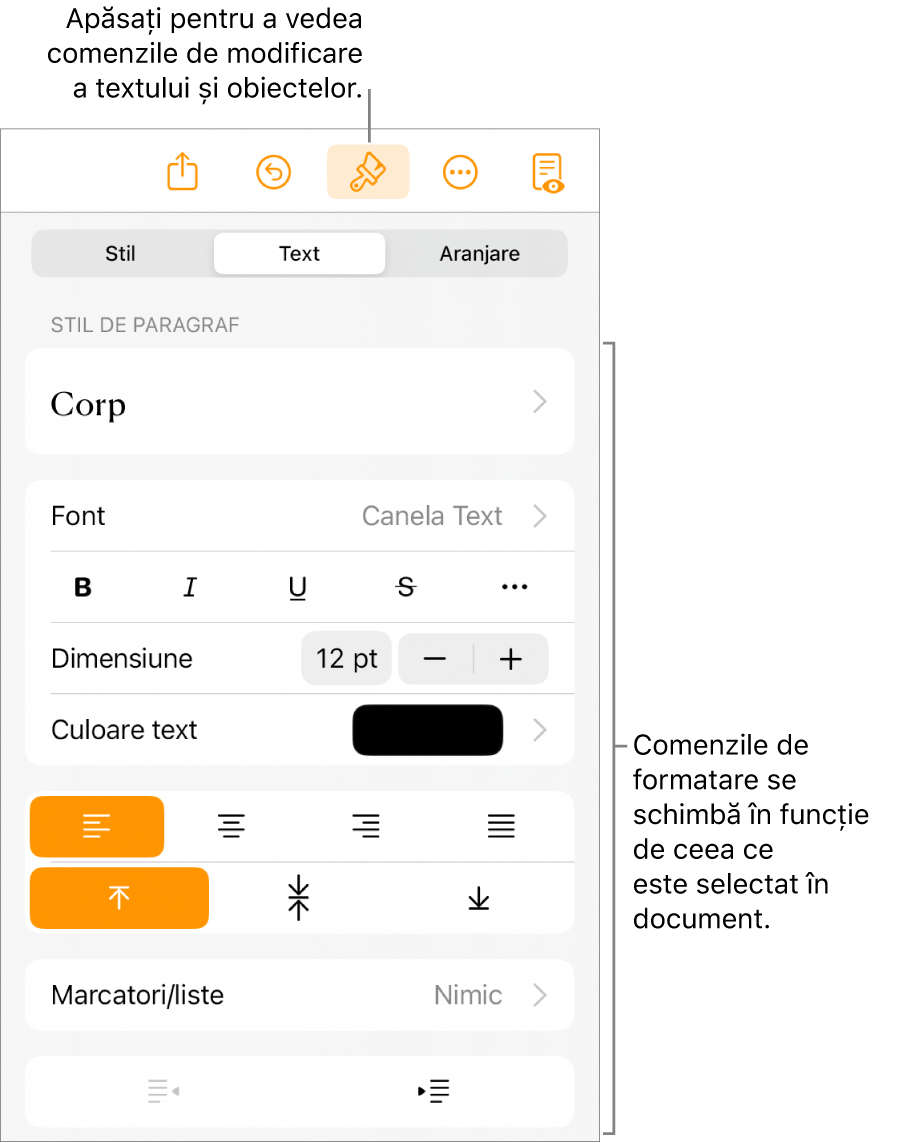
Task: Open the Font row showing Canela Text
Action: 299,516
